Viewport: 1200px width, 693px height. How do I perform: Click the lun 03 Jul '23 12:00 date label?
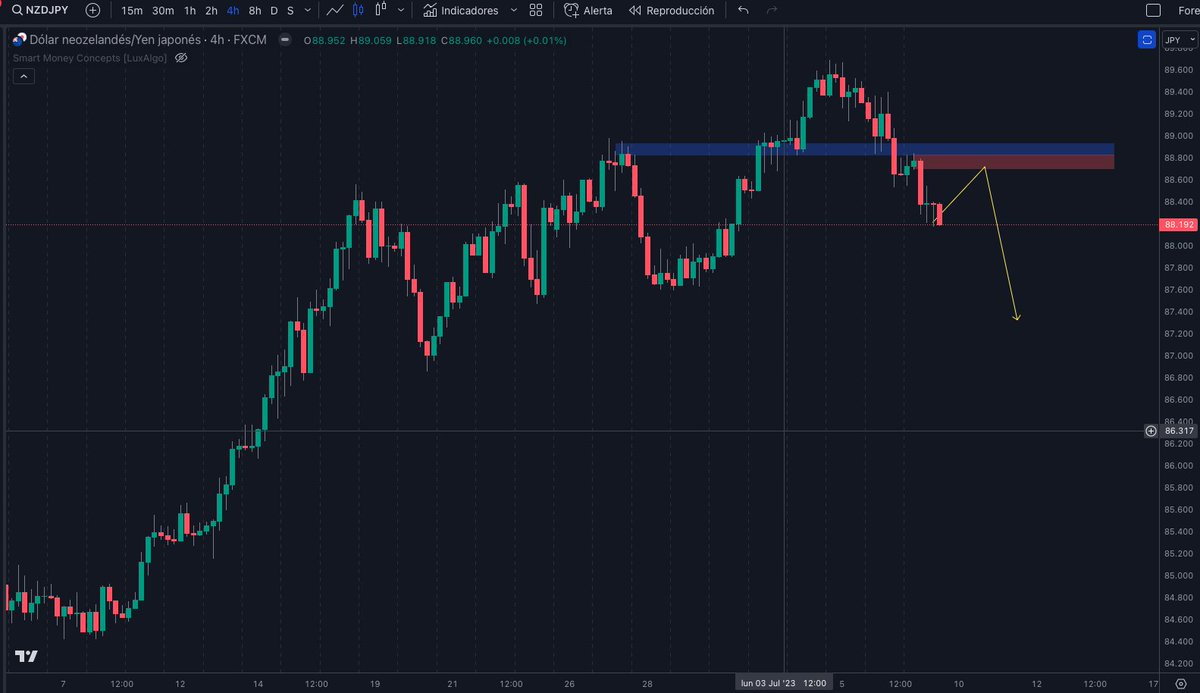783,684
